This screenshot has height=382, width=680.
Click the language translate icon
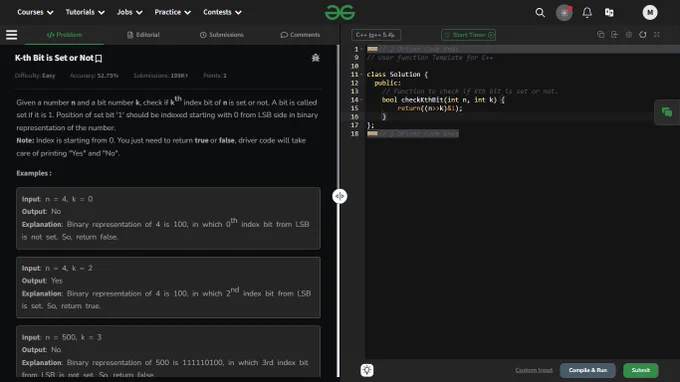click(x=609, y=13)
